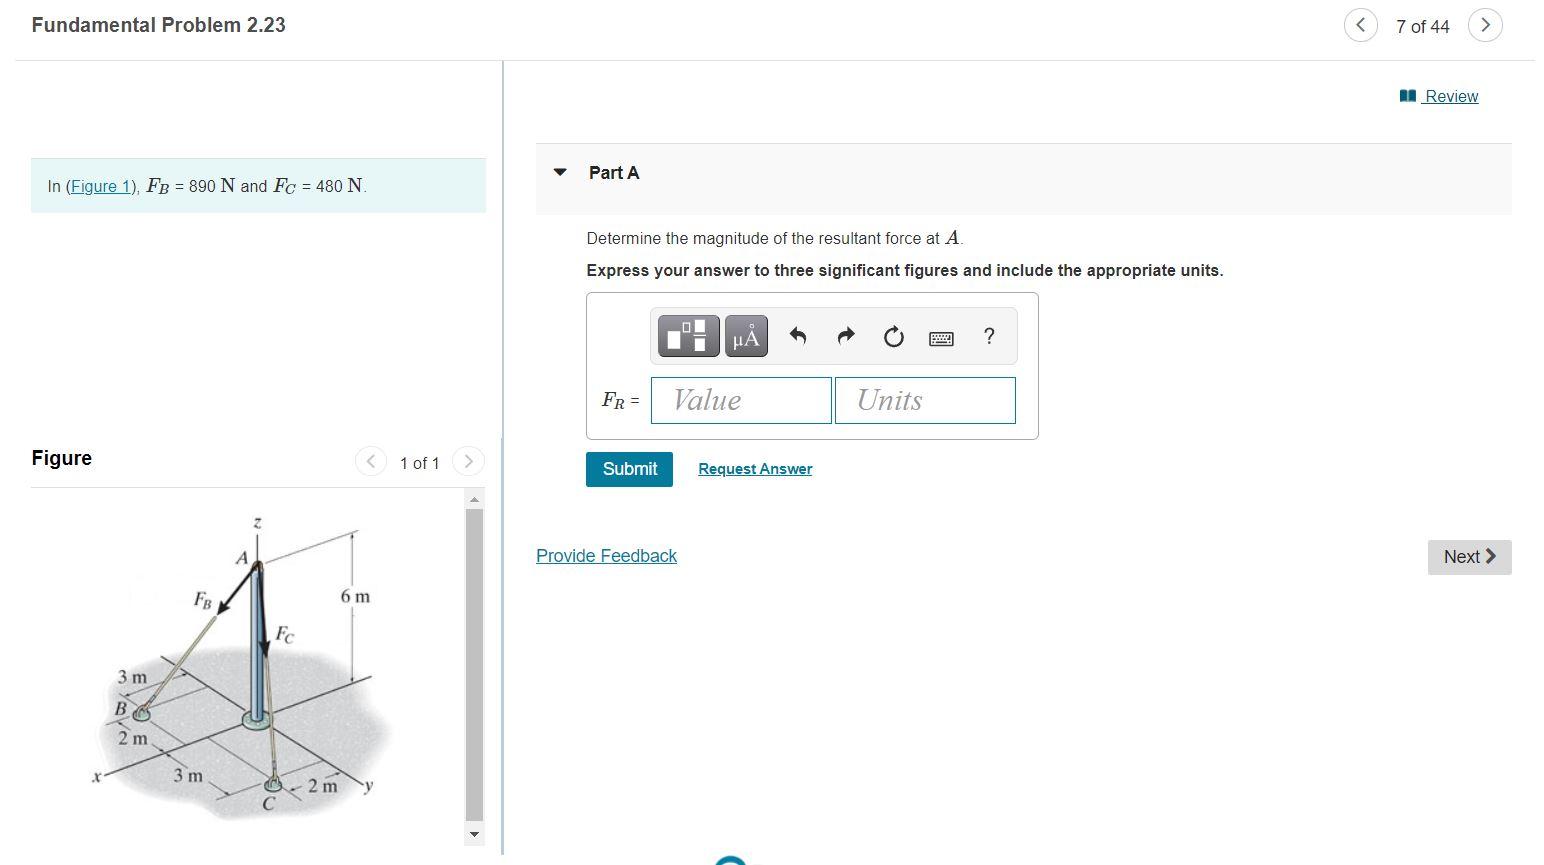Click the '1 of 1' figure counter

pyautogui.click(x=419, y=463)
